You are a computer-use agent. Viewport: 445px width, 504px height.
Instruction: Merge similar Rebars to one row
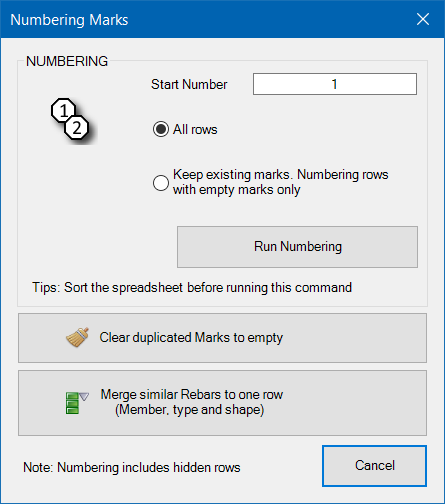tap(222, 403)
